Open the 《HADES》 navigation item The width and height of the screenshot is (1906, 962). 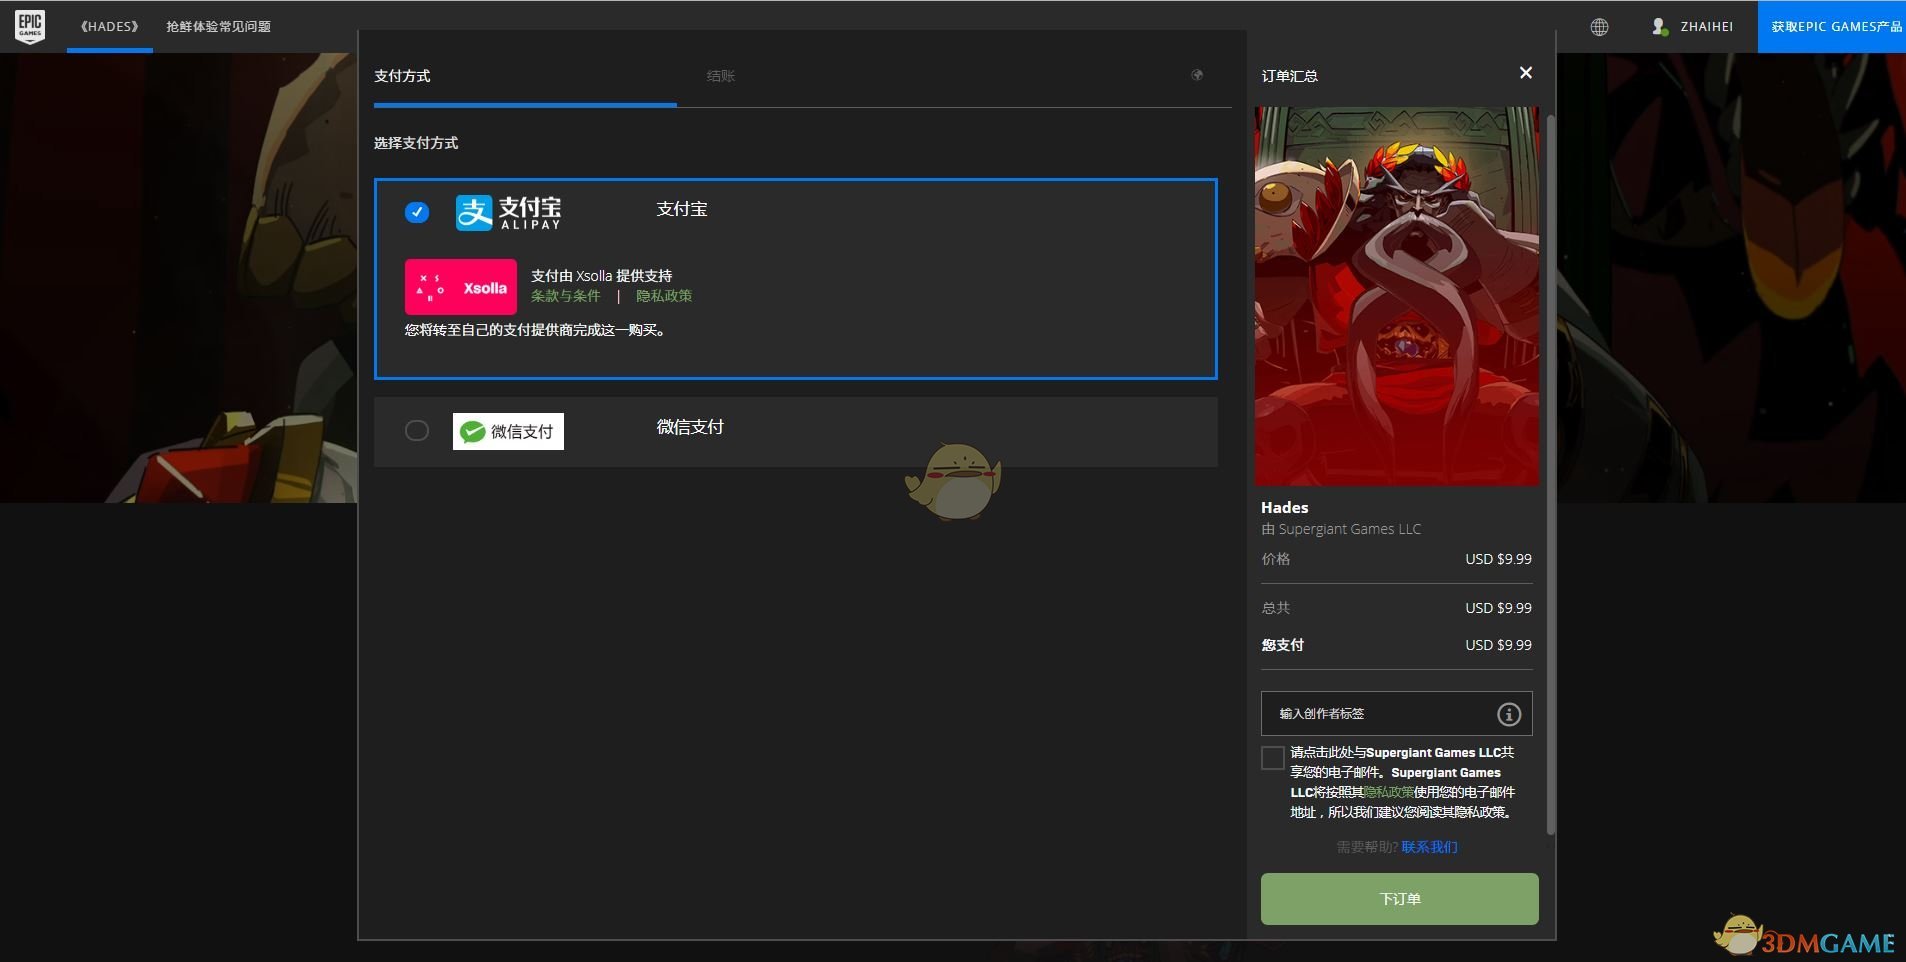pyautogui.click(x=109, y=26)
